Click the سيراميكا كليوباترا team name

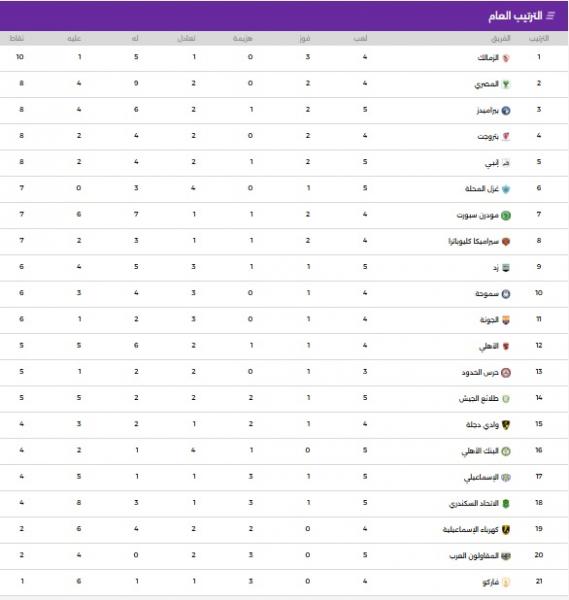[x=474, y=241]
